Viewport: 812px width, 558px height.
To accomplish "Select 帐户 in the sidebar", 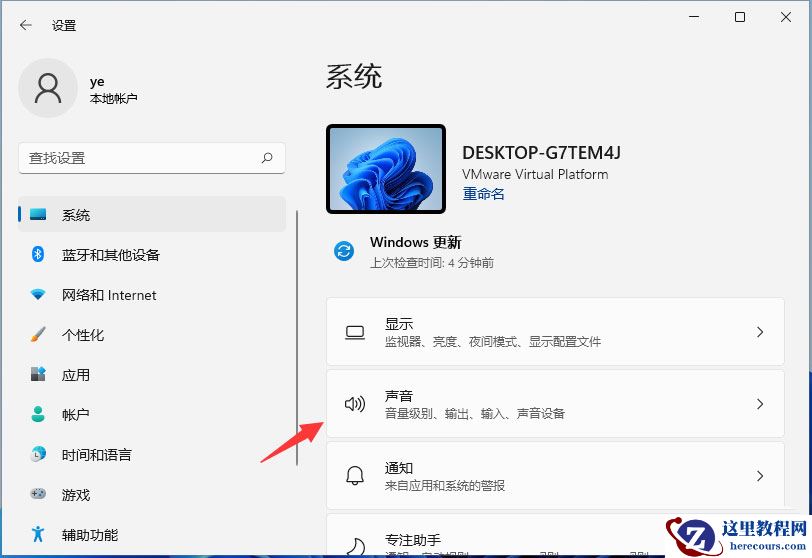I will point(152,414).
